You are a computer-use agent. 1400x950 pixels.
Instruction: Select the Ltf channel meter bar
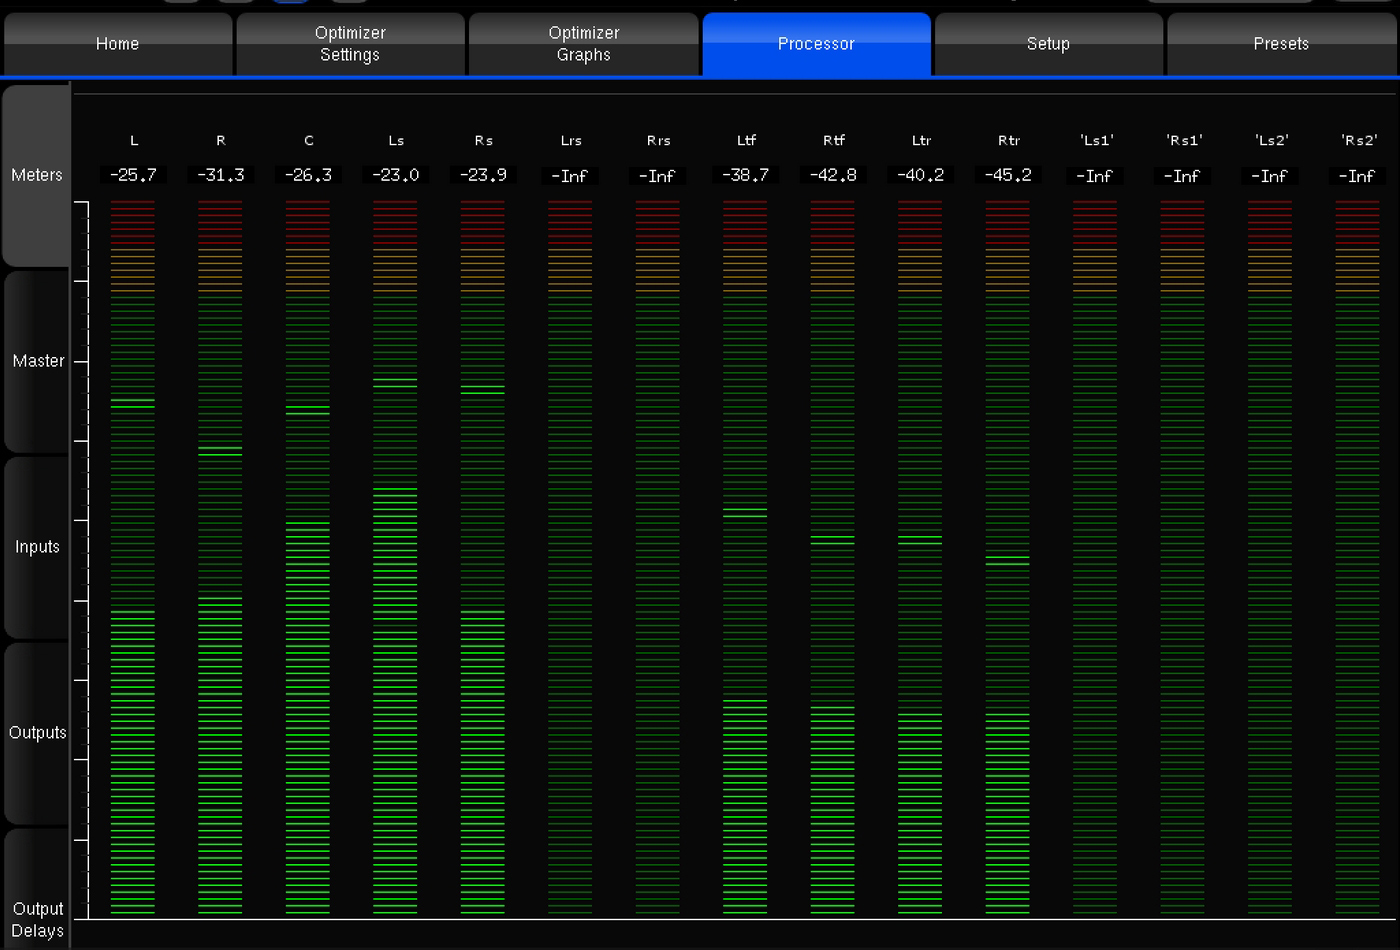[745, 558]
